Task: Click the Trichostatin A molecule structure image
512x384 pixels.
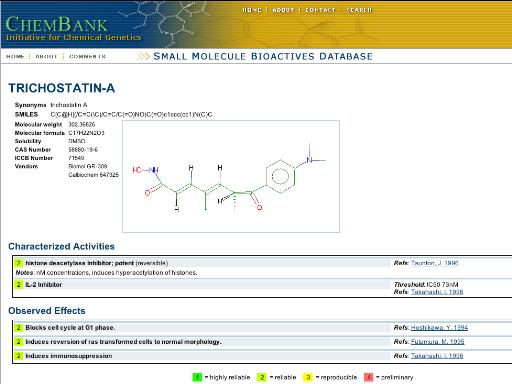Action: pyautogui.click(x=231, y=176)
